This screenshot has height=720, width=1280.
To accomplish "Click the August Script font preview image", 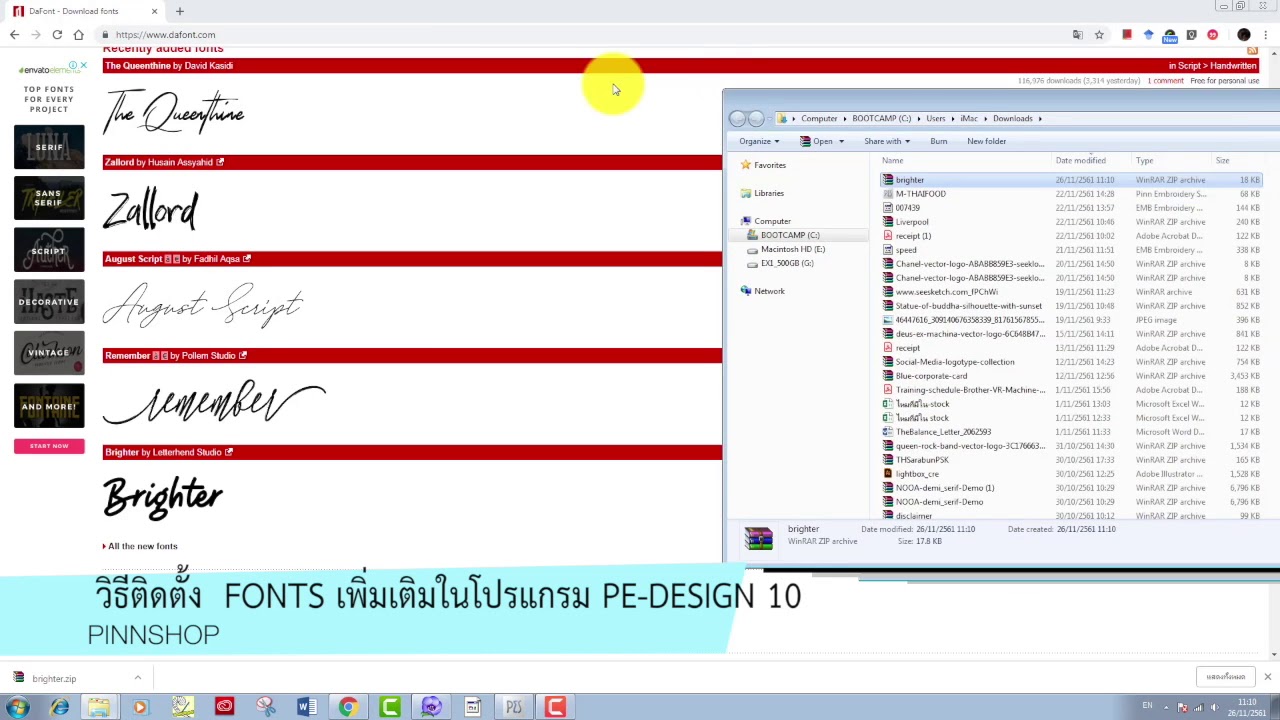I will [x=203, y=303].
